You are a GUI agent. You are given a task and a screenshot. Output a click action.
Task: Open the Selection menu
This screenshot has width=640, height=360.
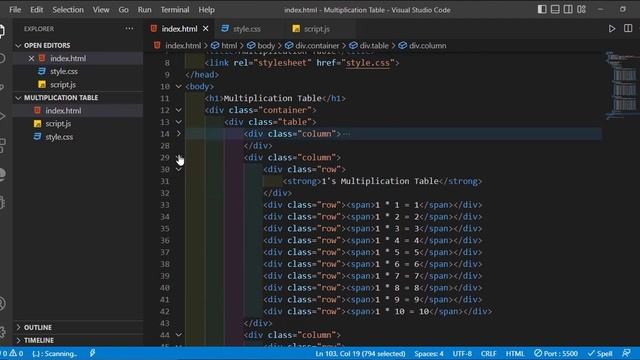68,9
